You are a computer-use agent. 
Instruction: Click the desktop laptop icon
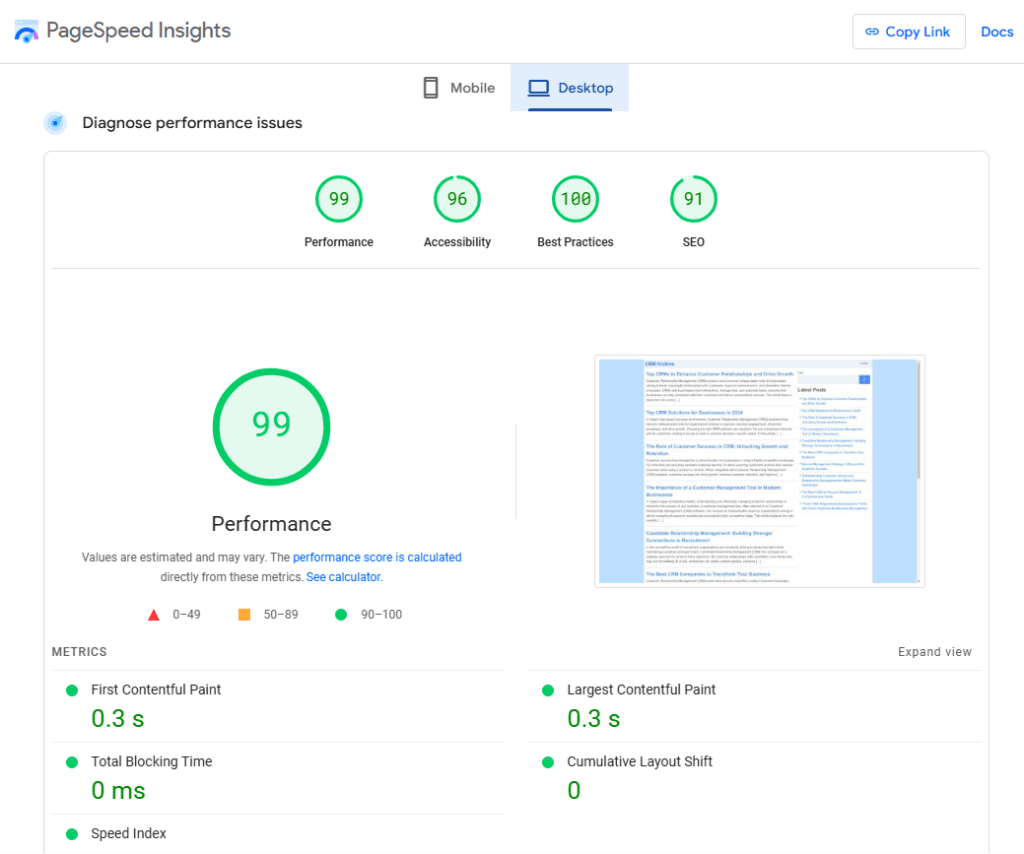click(x=539, y=87)
